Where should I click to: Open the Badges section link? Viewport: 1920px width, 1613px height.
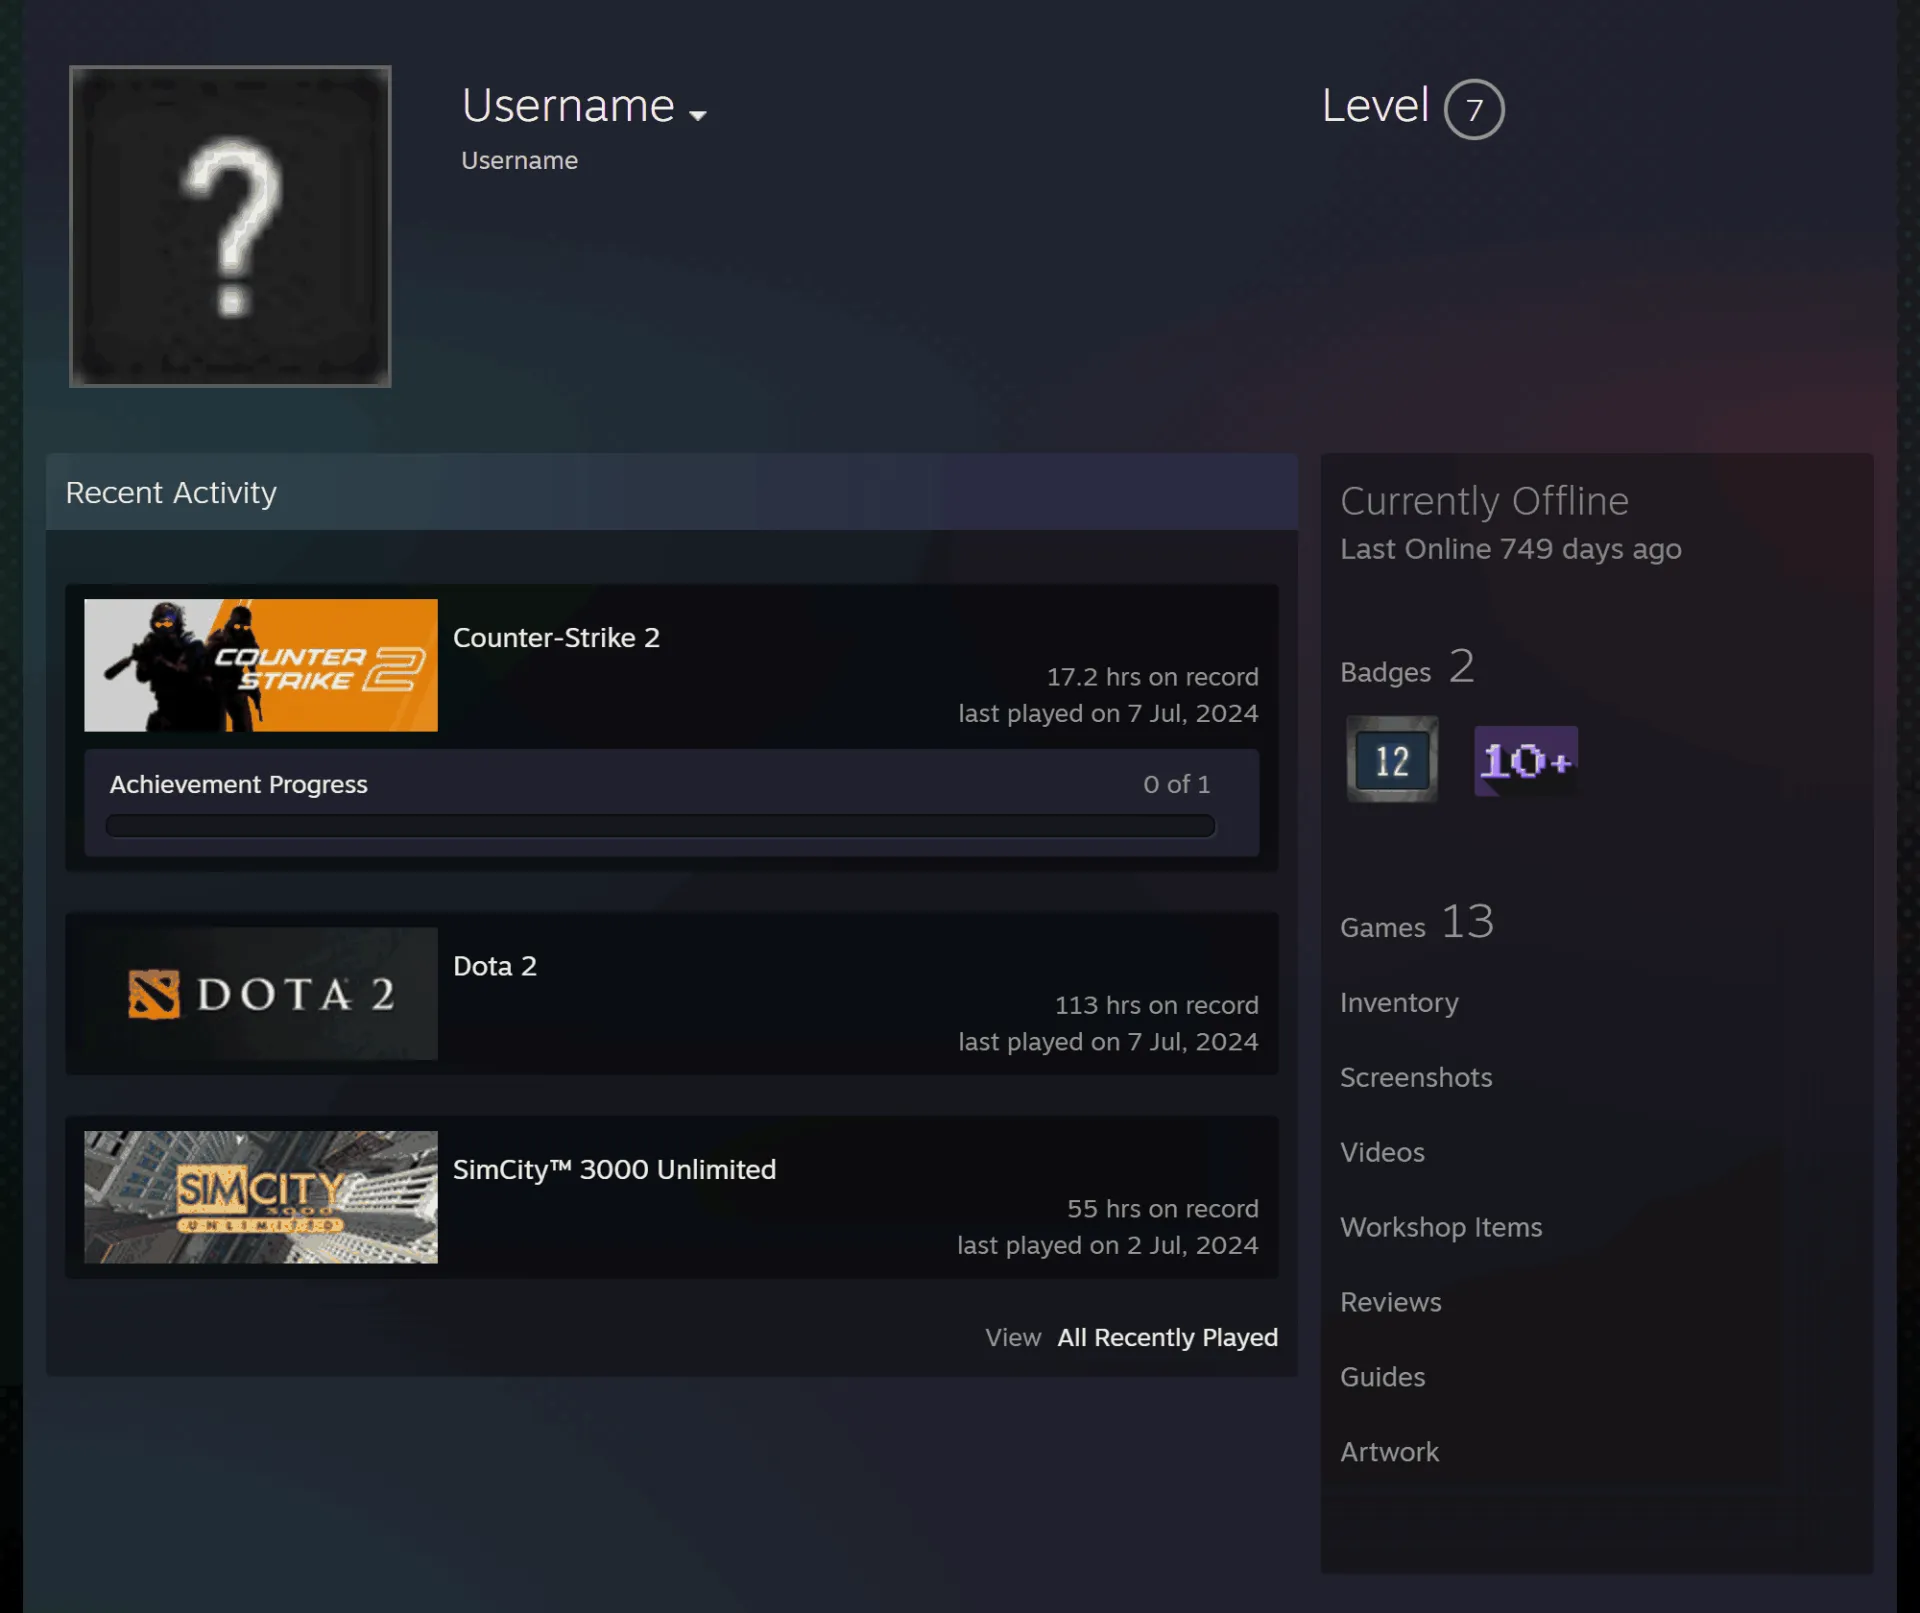(1407, 667)
